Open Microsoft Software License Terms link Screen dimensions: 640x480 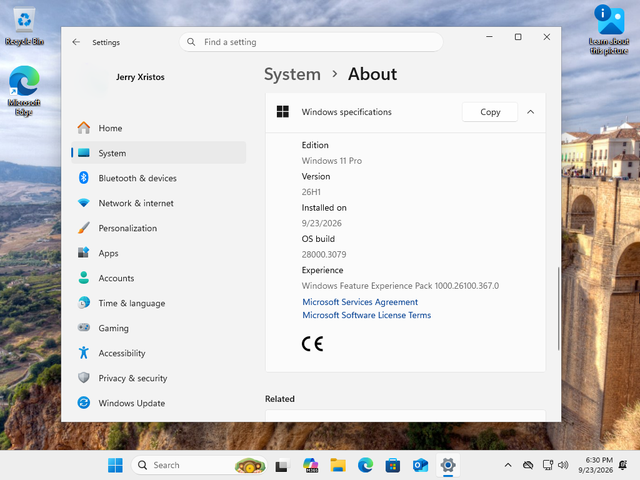pyautogui.click(x=367, y=315)
